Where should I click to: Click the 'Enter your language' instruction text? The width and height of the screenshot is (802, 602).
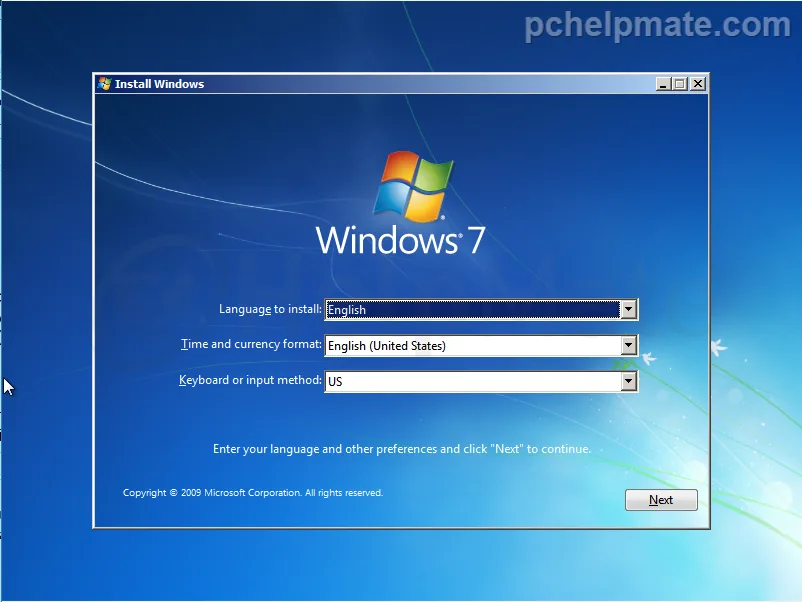click(x=402, y=449)
